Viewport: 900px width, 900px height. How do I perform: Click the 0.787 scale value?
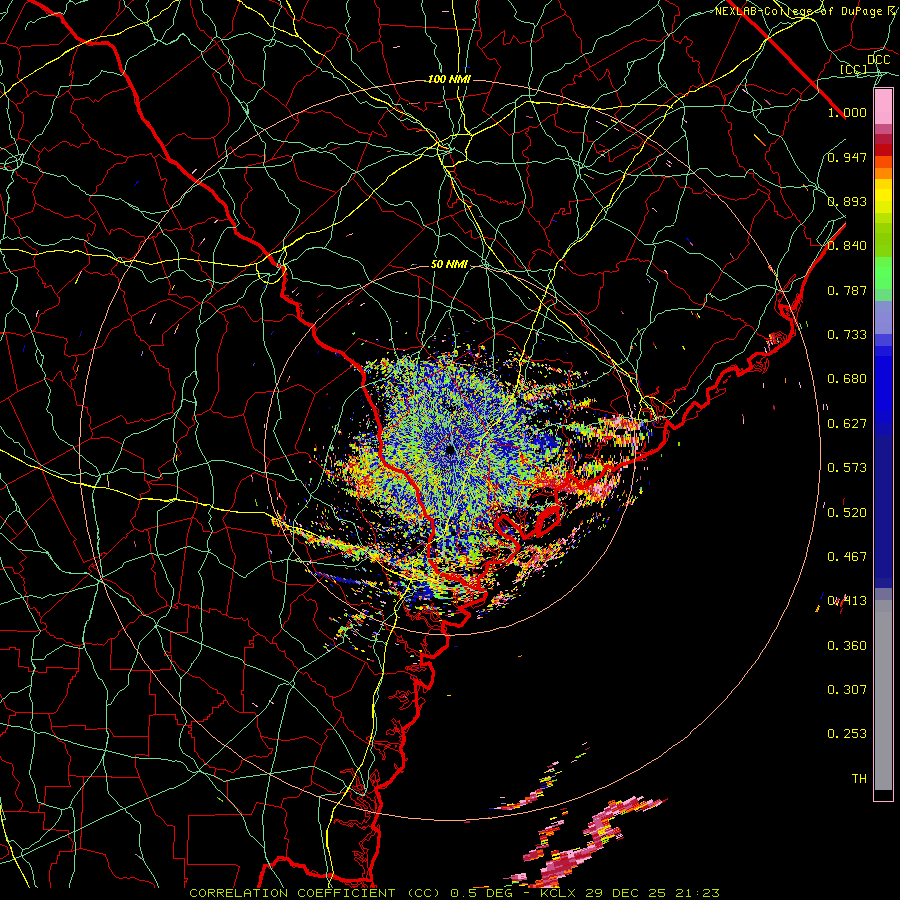847,290
